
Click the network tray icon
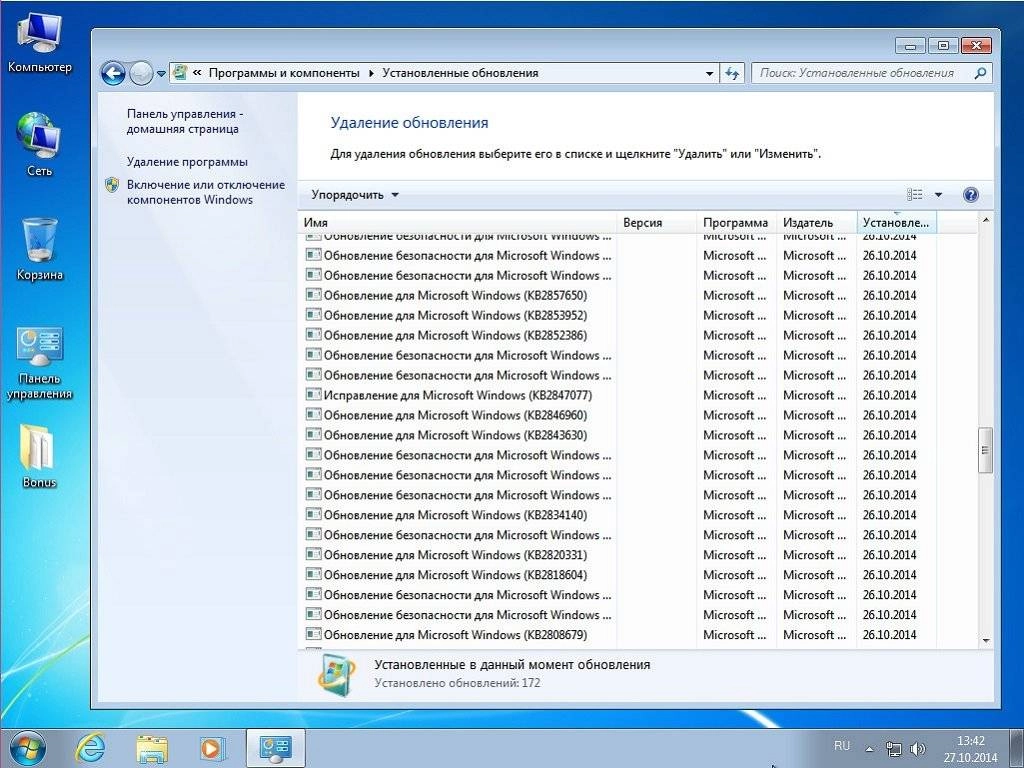point(893,749)
